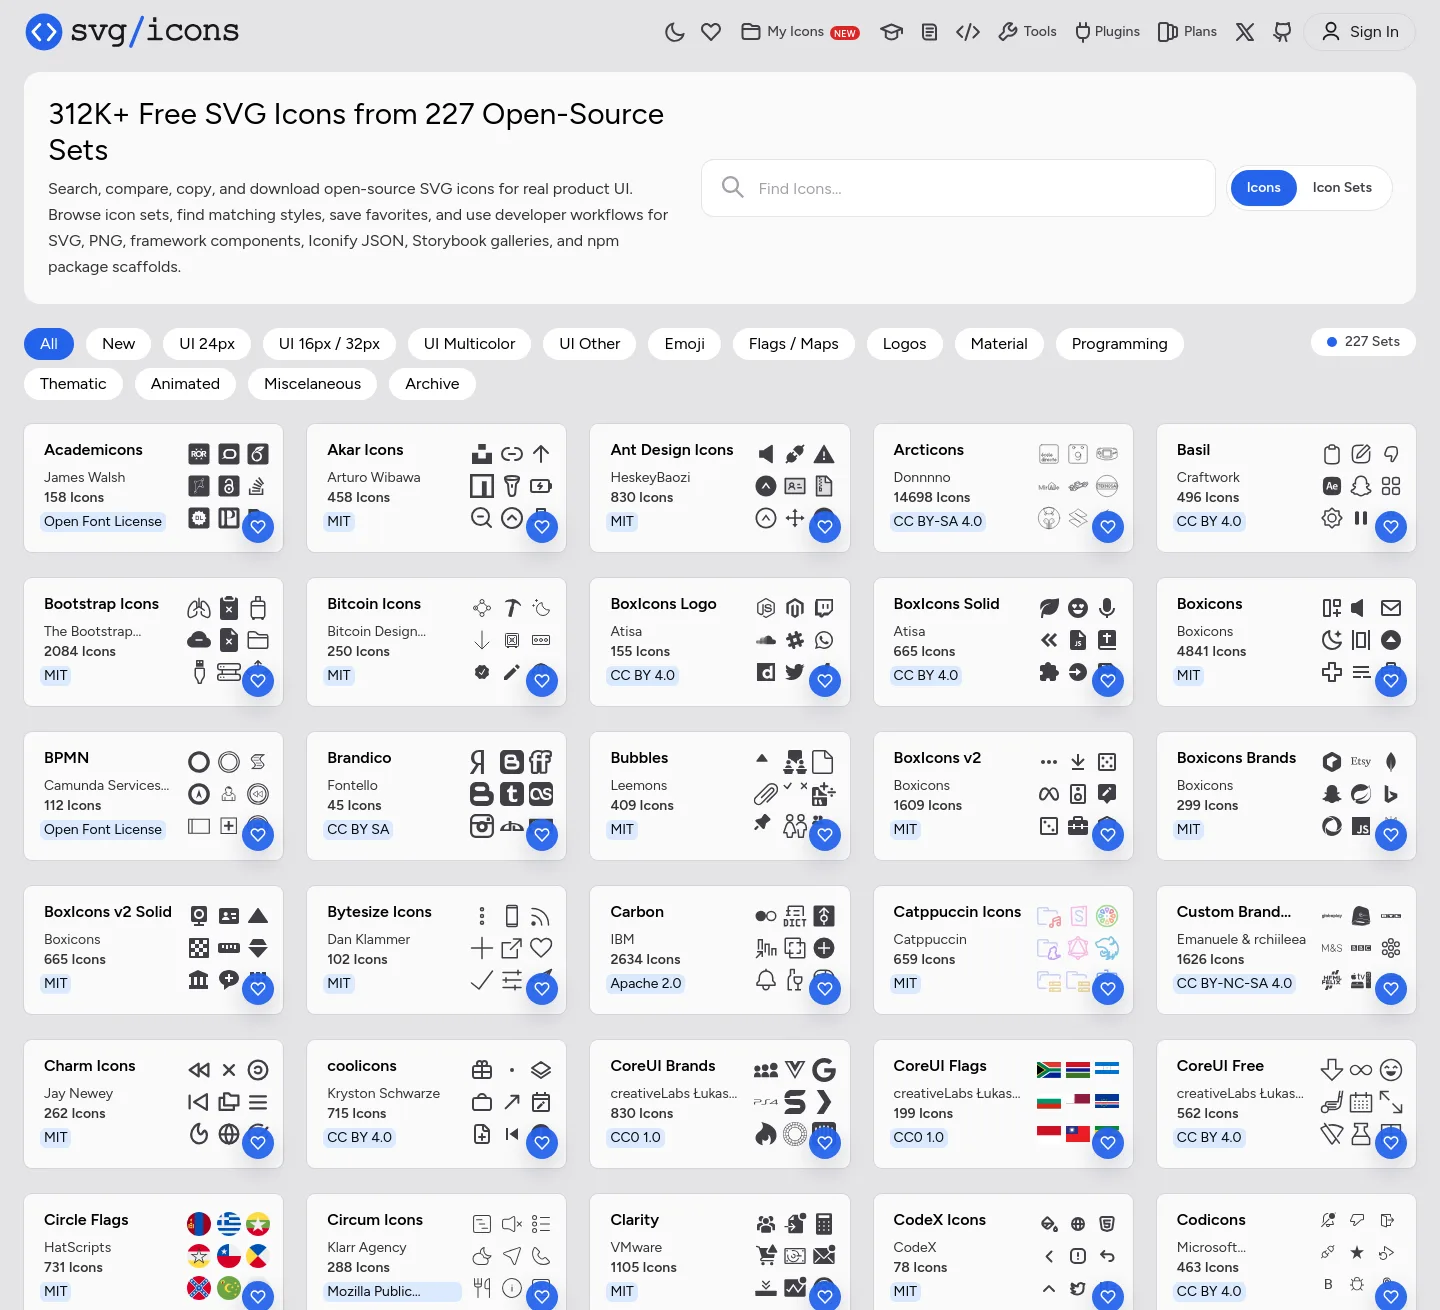Viewport: 1440px width, 1310px height.
Task: Click the code brackets icon in header
Action: coord(968,32)
